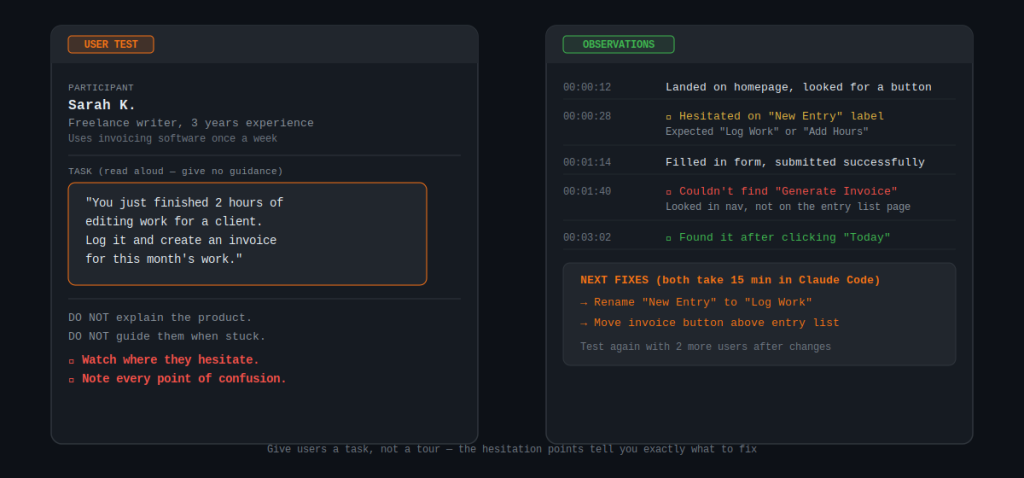The image size is (1024, 478).
Task: Click the red square marker before "Note every point of confusion"
Action: point(71,380)
